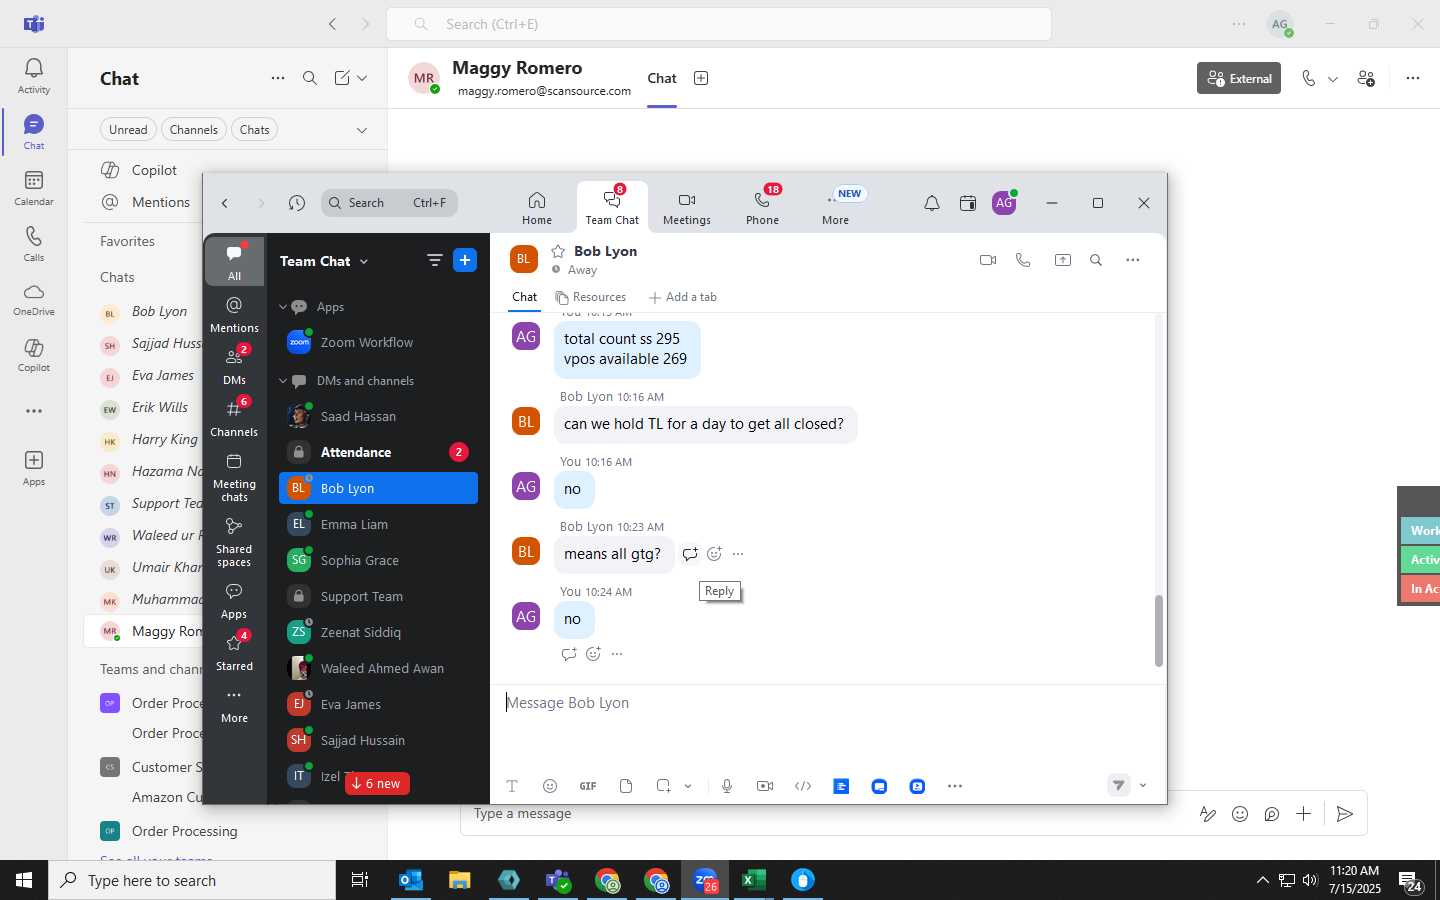This screenshot has width=1440, height=900.
Task: Click the blue plus new chat button in Zoom
Action: [x=465, y=260]
